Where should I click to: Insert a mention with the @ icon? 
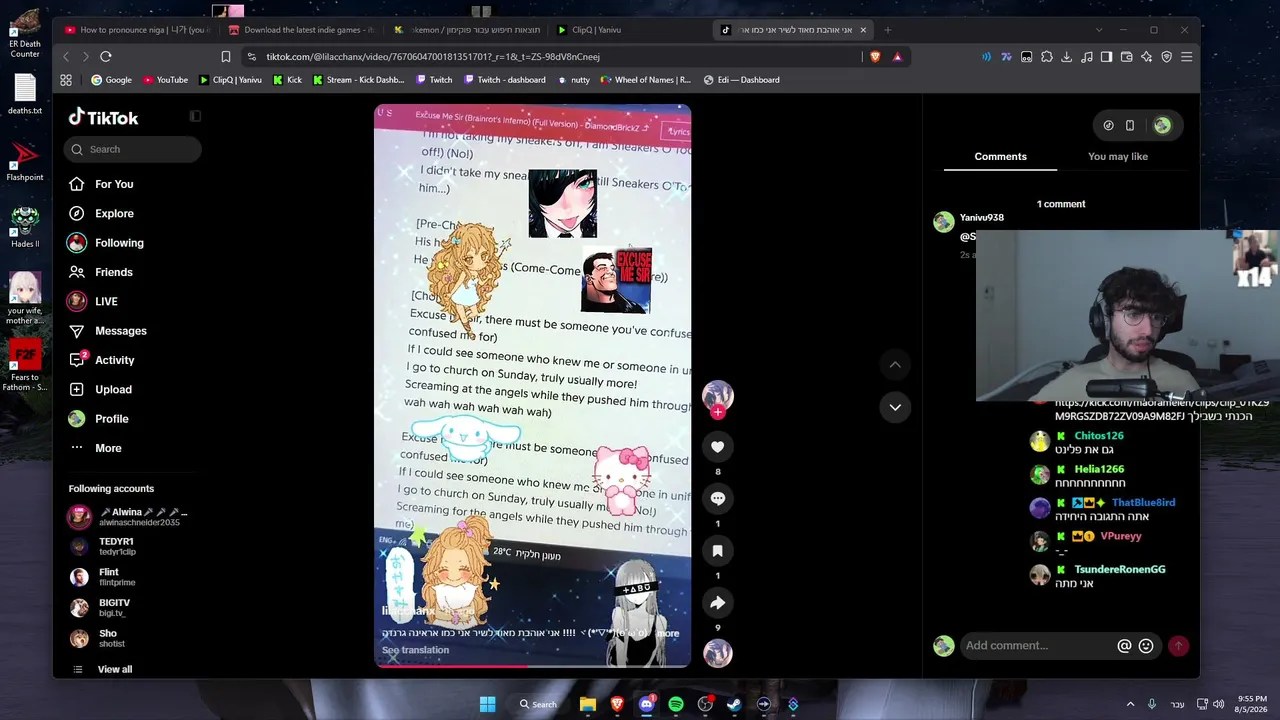[1124, 646]
